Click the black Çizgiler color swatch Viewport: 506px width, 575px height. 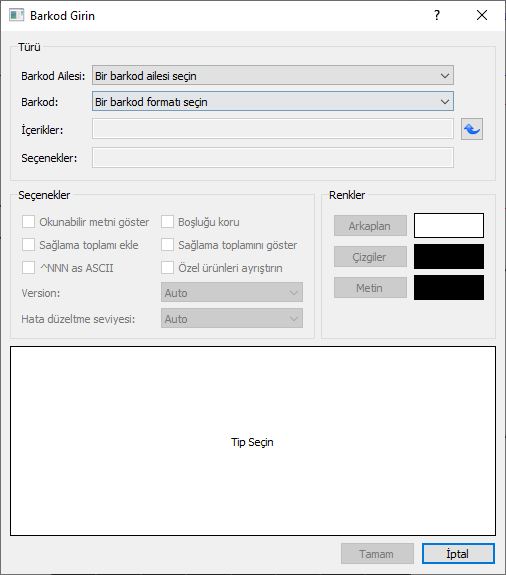point(449,257)
